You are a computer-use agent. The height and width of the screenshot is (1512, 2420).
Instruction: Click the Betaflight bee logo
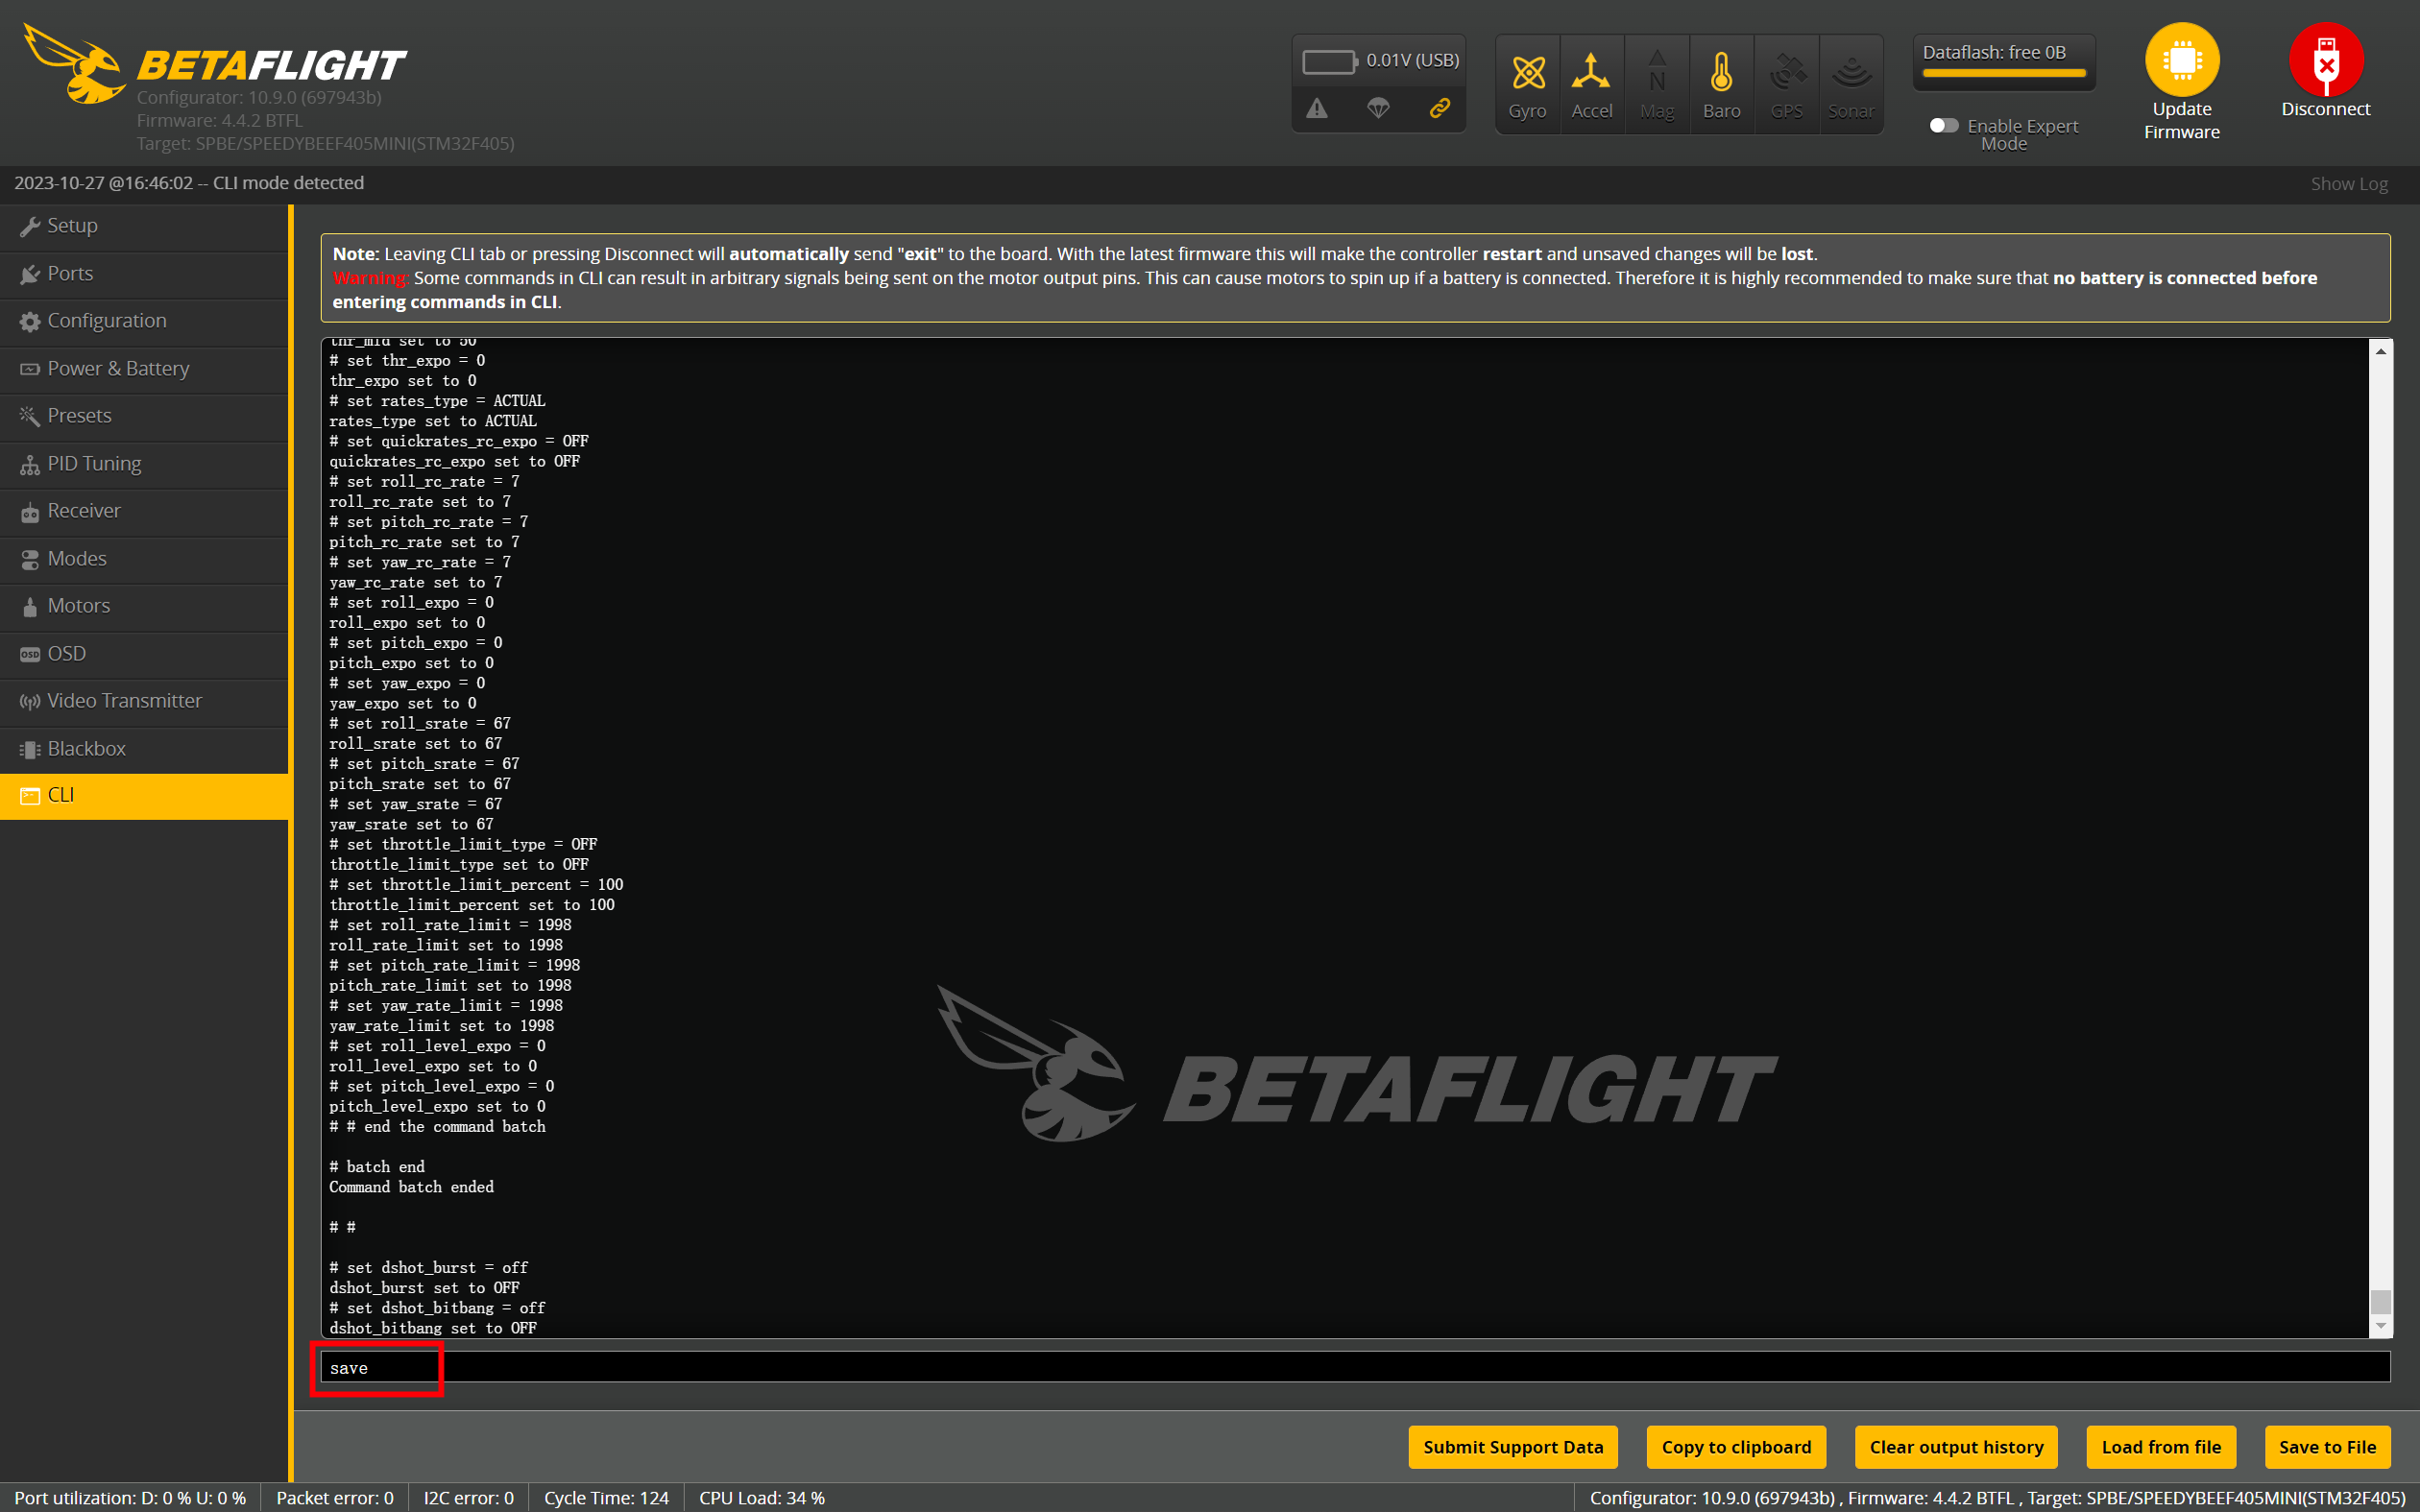(x=73, y=64)
